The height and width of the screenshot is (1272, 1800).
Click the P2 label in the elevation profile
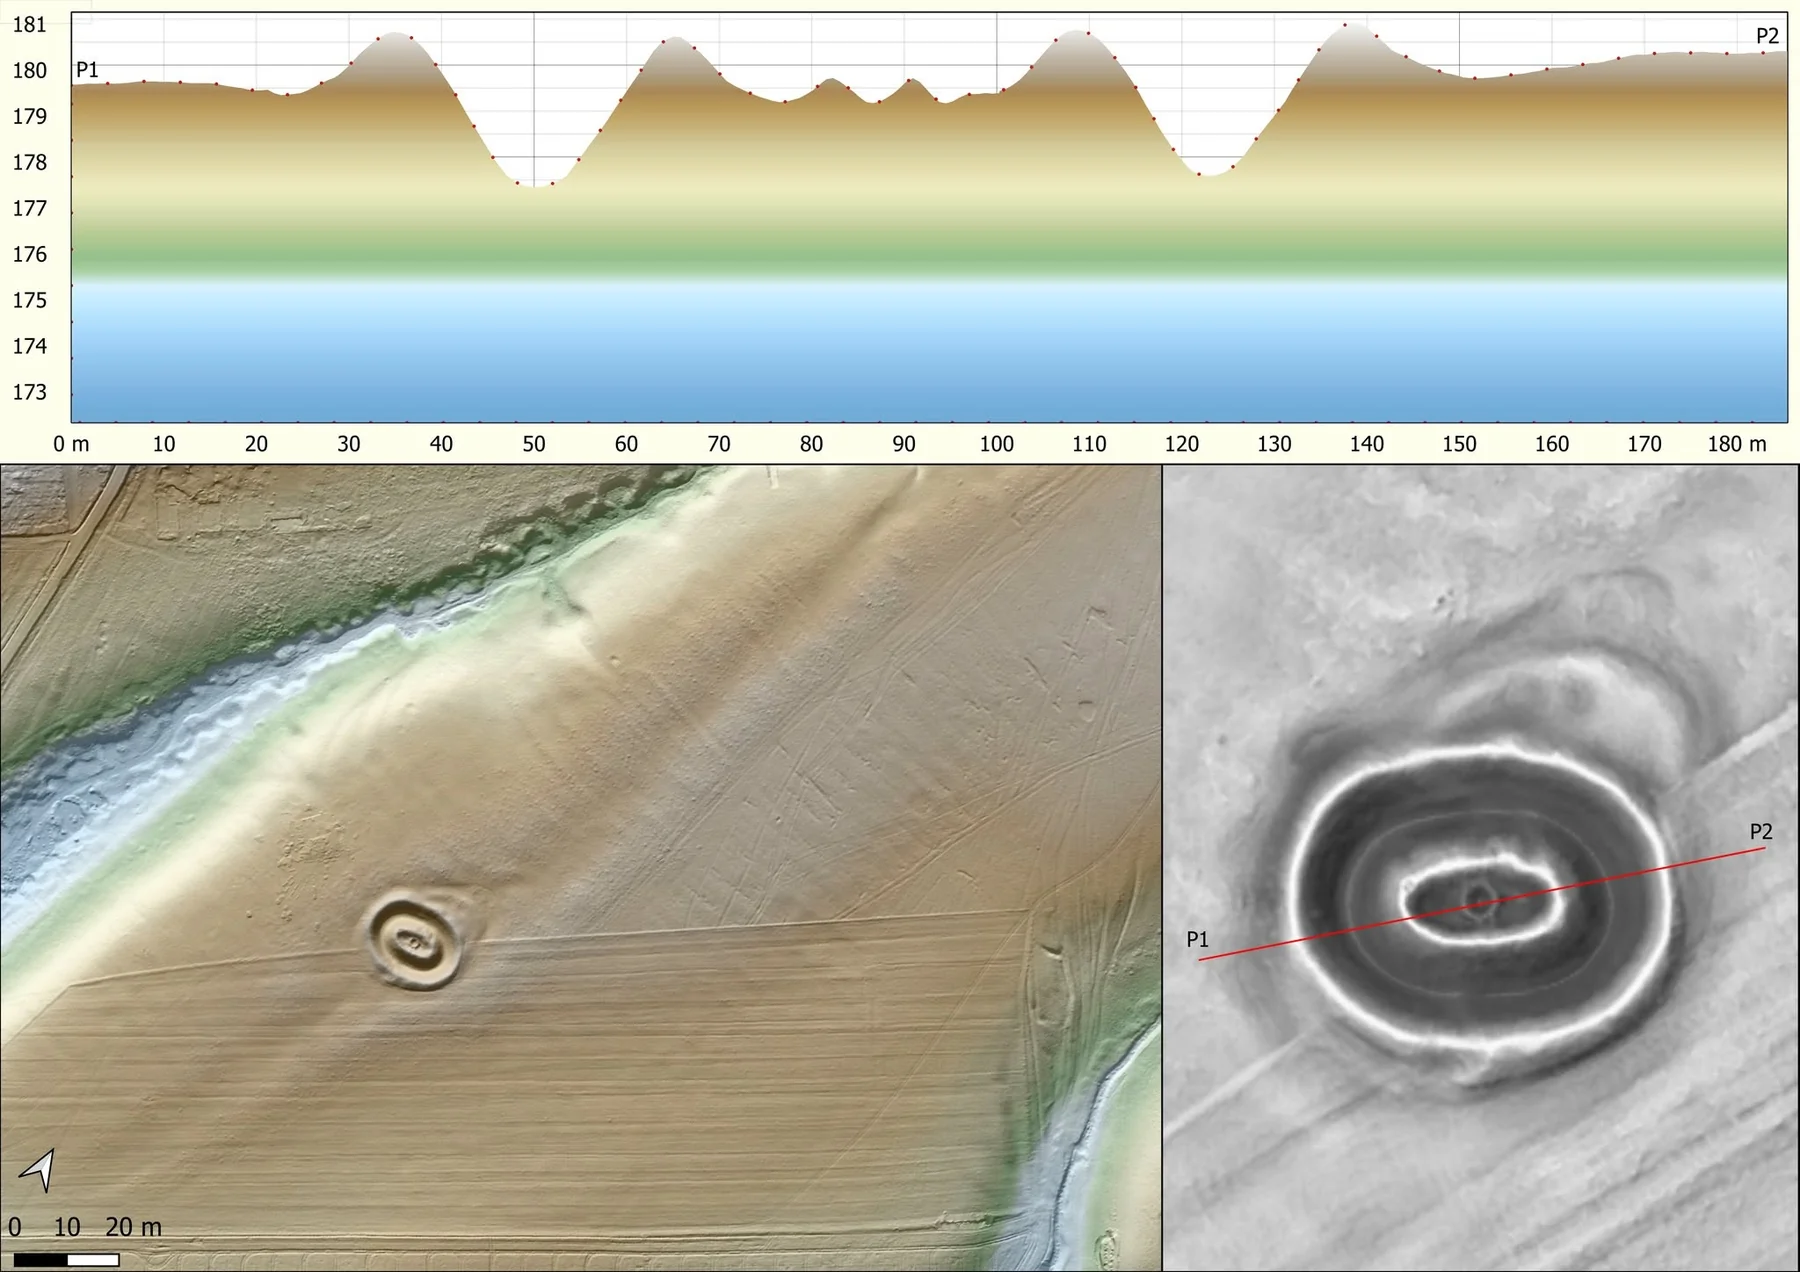(1767, 36)
